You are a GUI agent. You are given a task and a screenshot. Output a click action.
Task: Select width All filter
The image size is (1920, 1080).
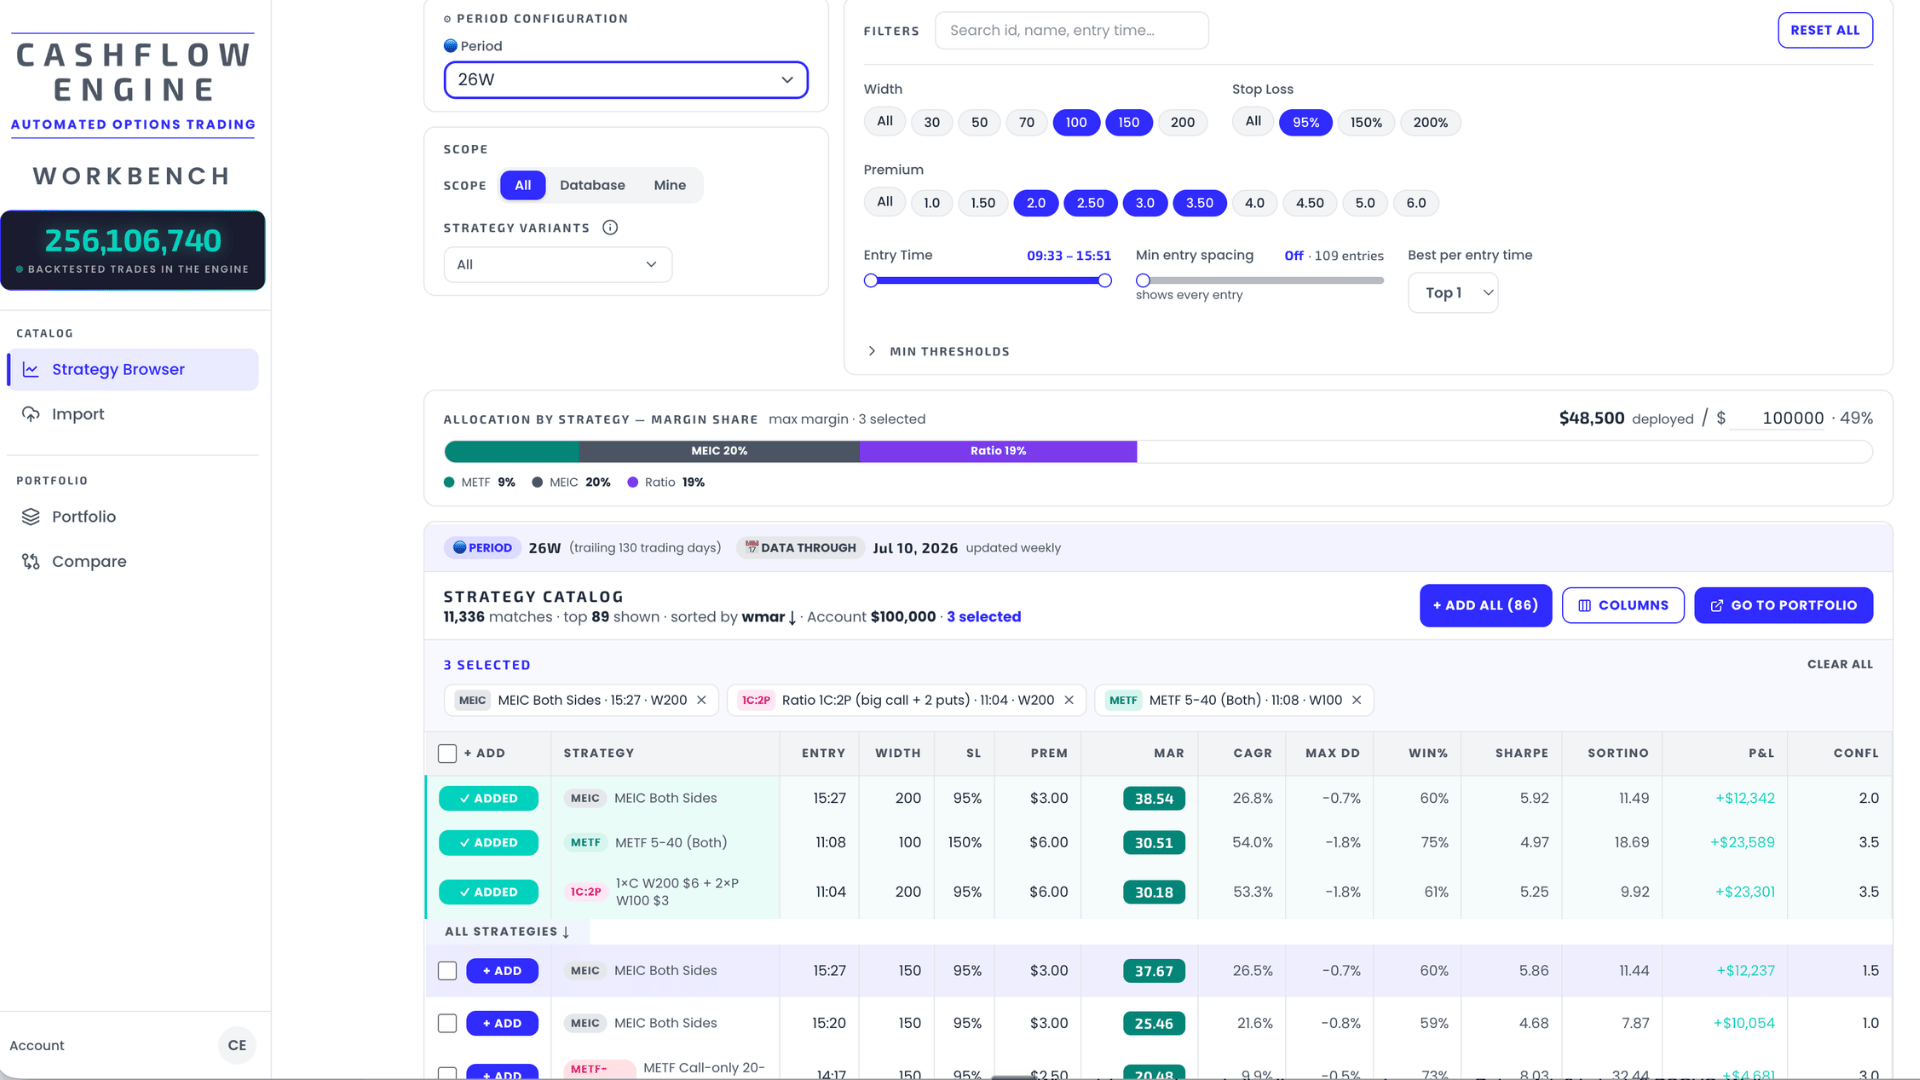click(x=885, y=121)
